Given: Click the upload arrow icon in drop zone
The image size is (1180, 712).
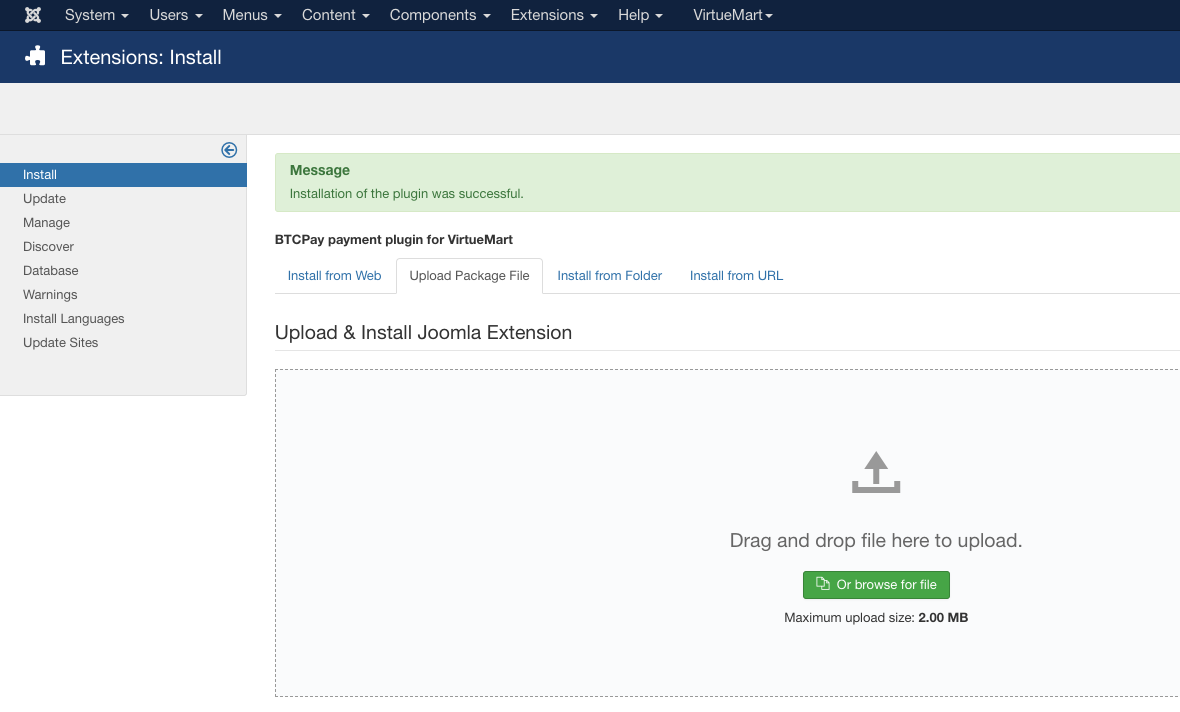Looking at the screenshot, I should [x=876, y=472].
